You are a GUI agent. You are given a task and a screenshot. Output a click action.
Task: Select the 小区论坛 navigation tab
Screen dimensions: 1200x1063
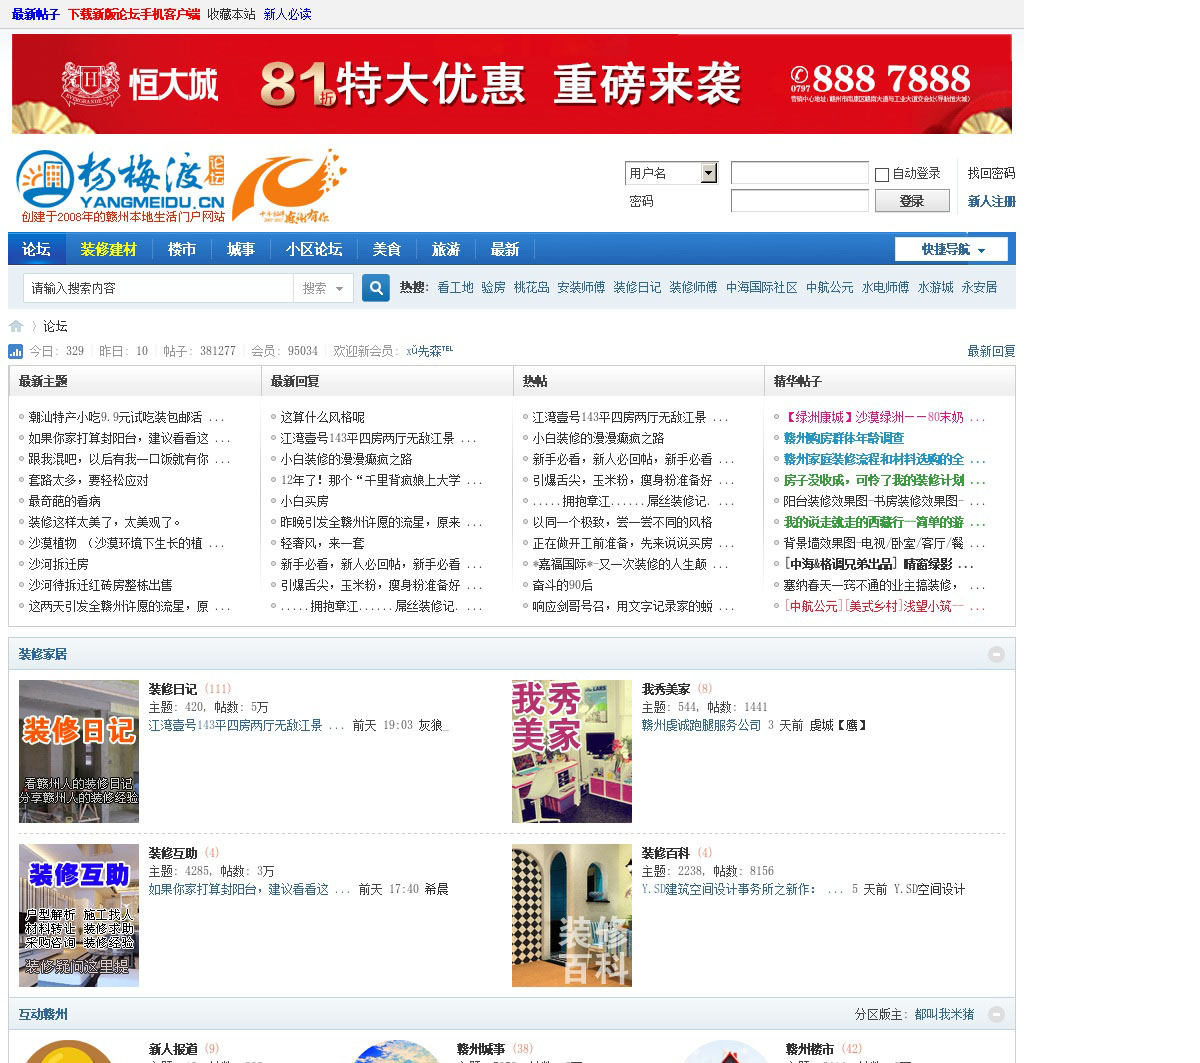314,249
